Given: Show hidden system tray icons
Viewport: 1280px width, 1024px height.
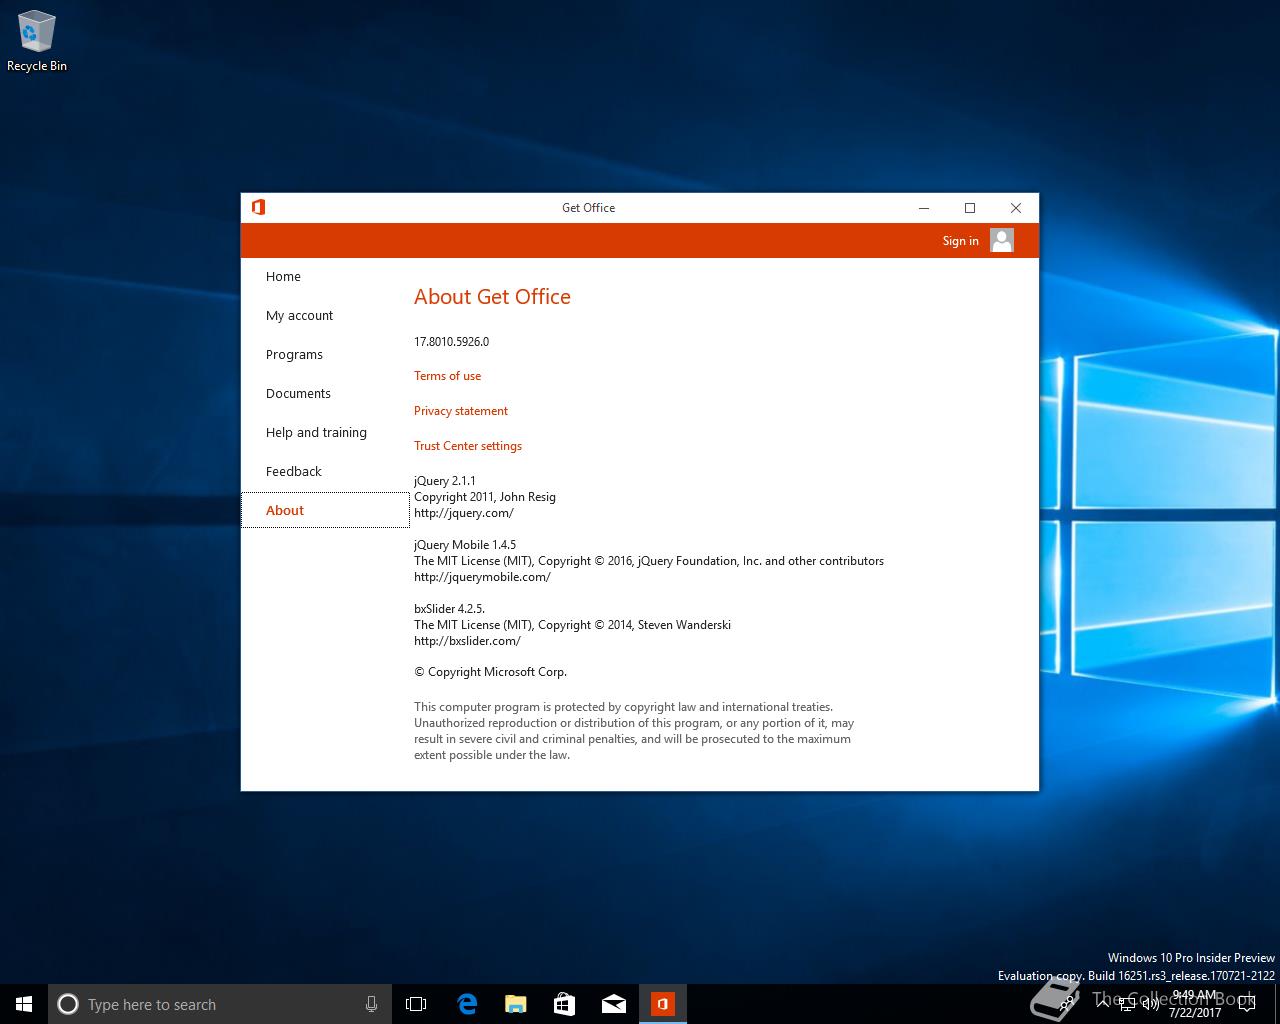Looking at the screenshot, I should pos(1103,1004).
